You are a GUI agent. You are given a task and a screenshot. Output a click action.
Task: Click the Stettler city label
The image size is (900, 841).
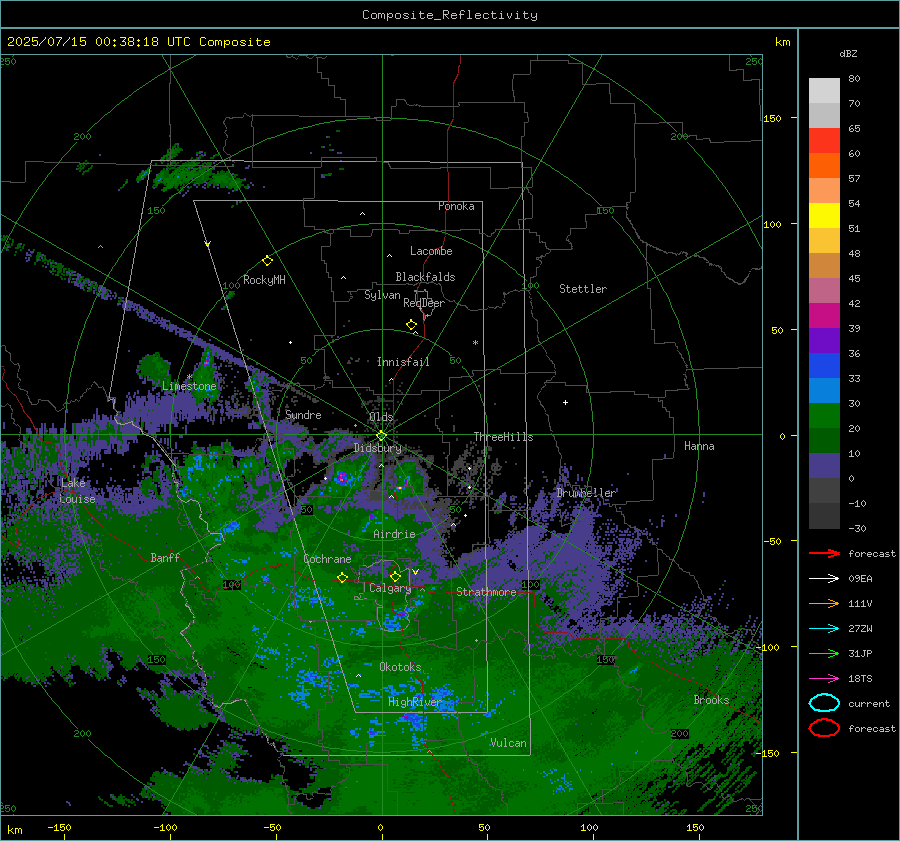[x=583, y=289]
